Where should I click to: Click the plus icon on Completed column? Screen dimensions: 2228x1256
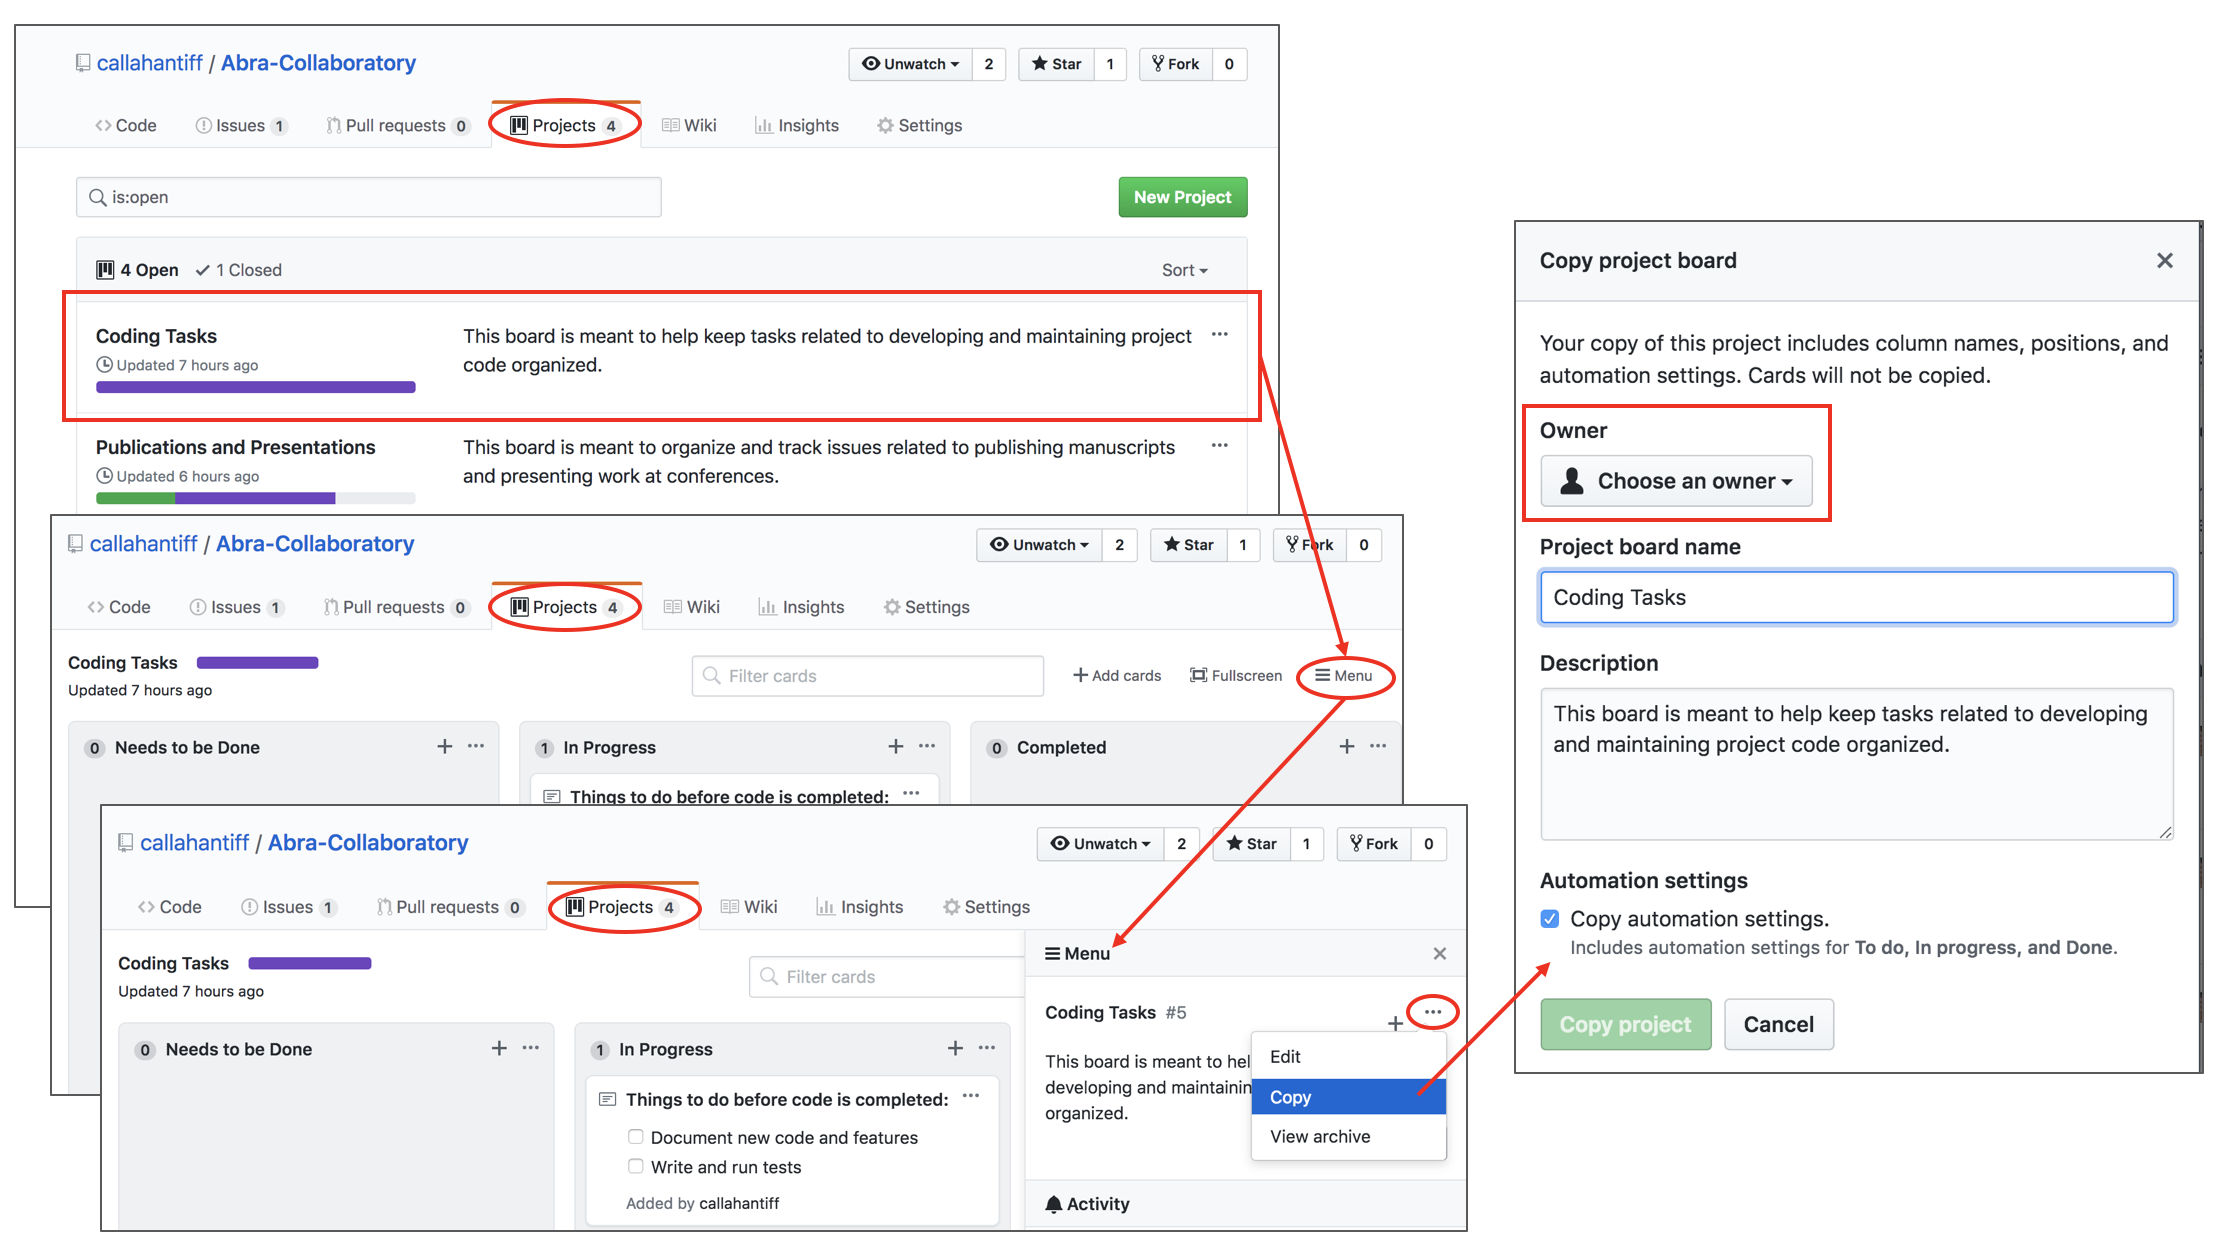[x=1346, y=746]
